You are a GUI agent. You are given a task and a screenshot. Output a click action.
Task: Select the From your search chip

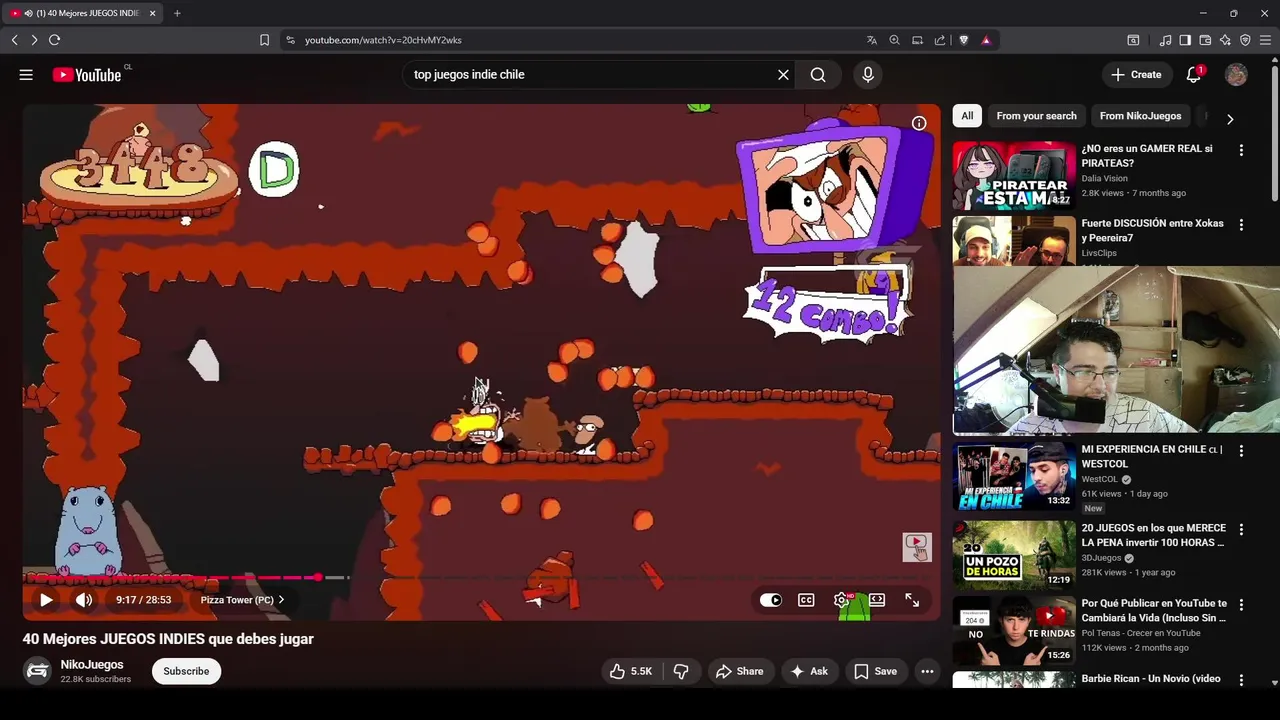1036,116
